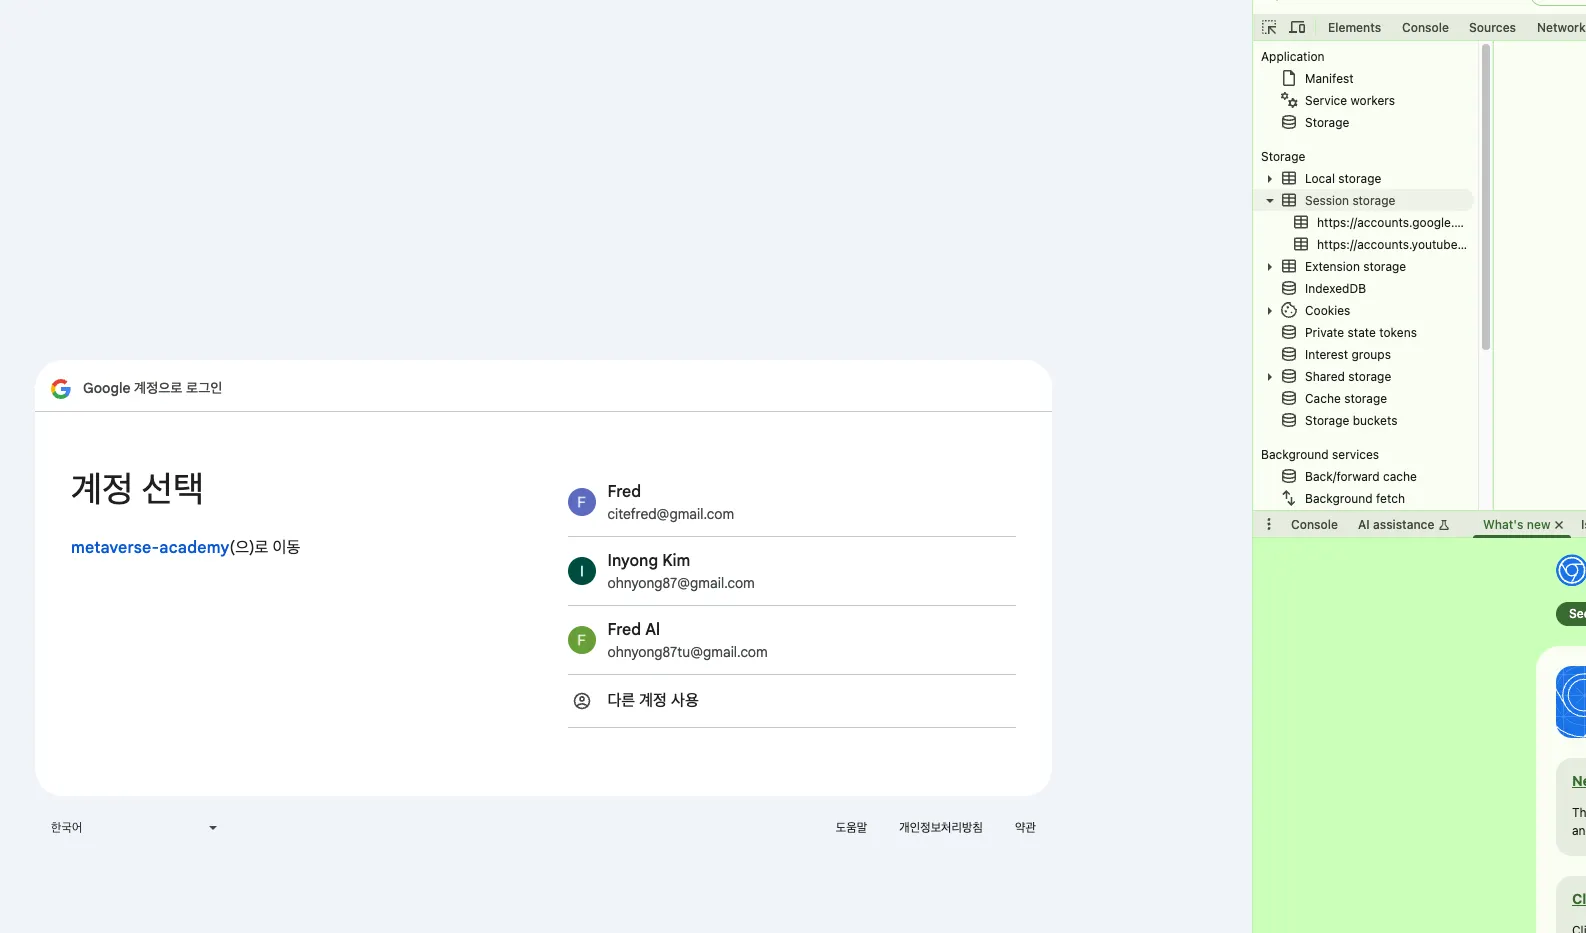Click the Service workers gear icon

(x=1289, y=100)
